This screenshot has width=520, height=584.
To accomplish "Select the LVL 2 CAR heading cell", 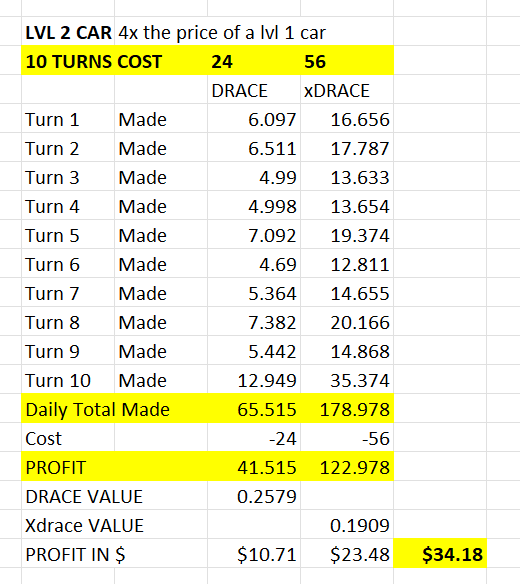I will [68, 33].
